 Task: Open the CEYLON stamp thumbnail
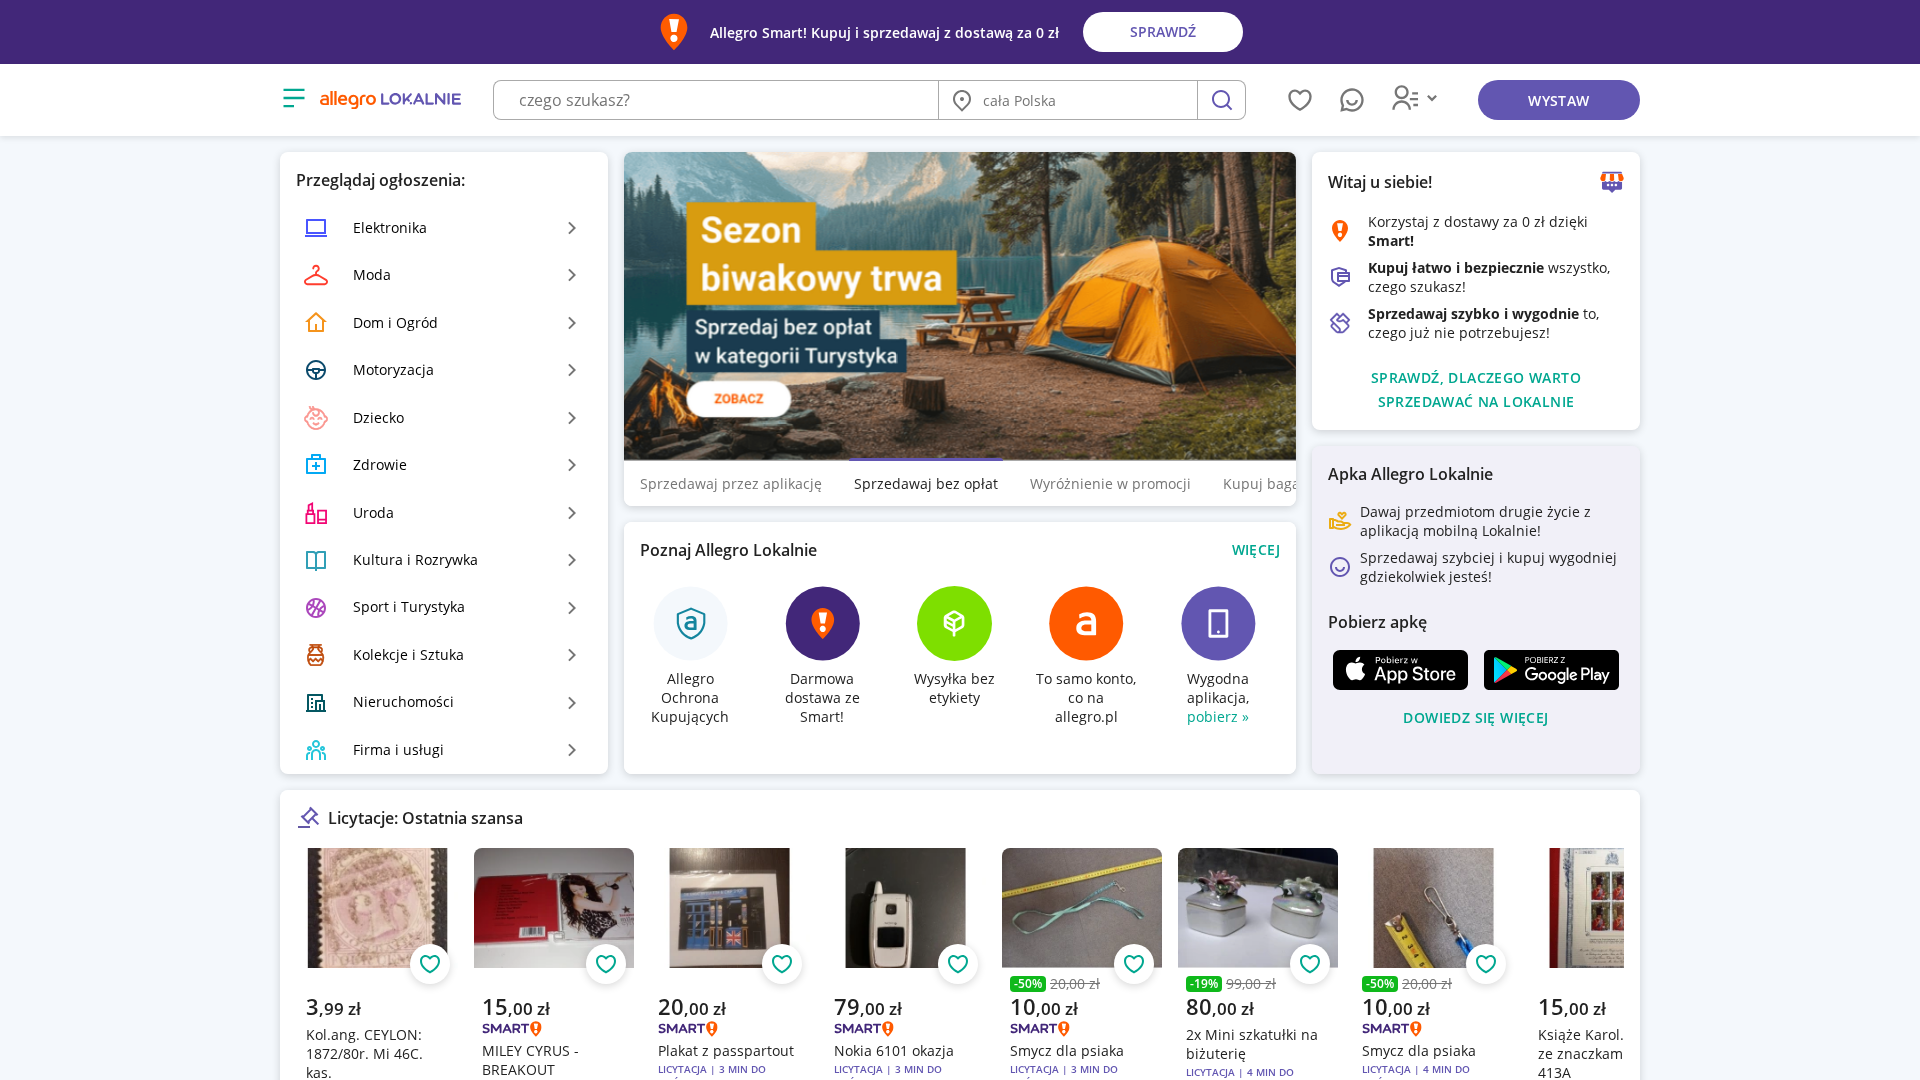(378, 908)
